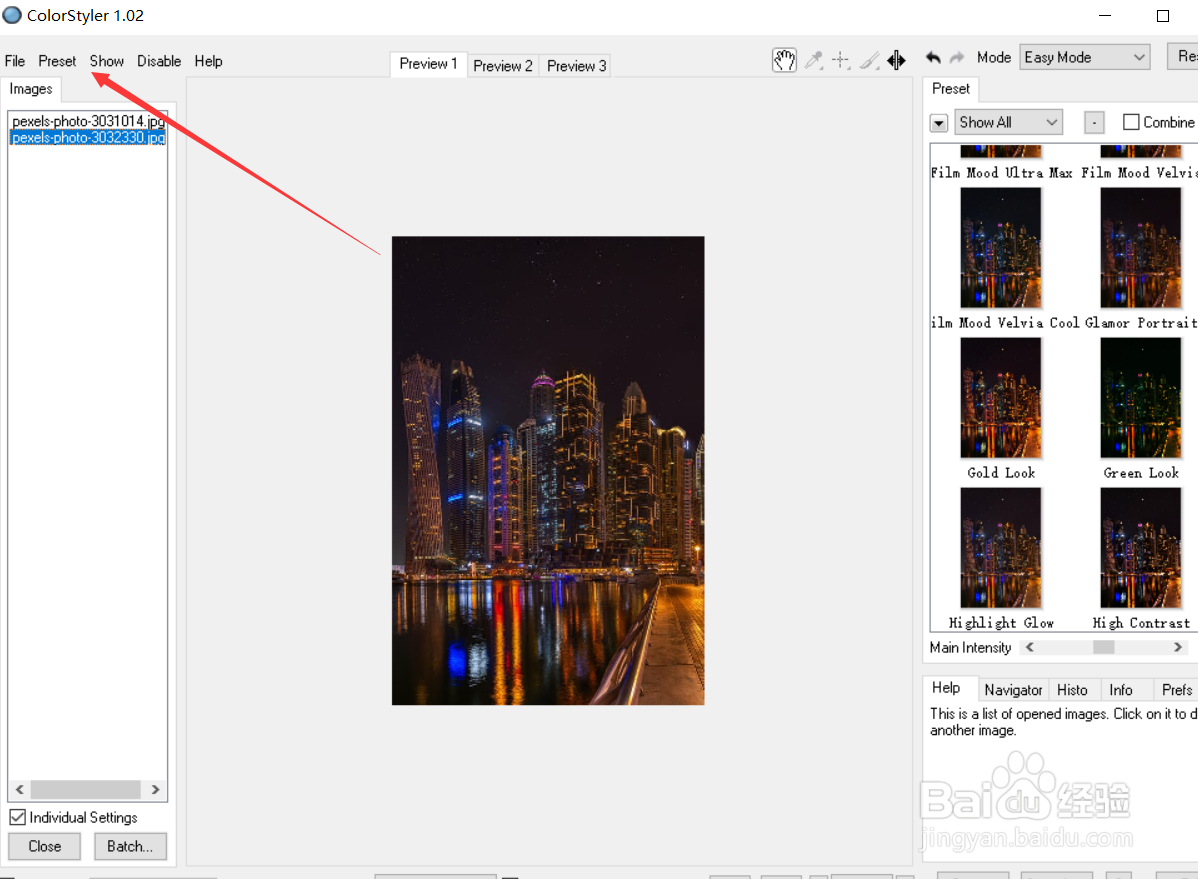Screen dimensions: 1198x879
Task: Switch to Preview 3 tab
Action: [577, 66]
